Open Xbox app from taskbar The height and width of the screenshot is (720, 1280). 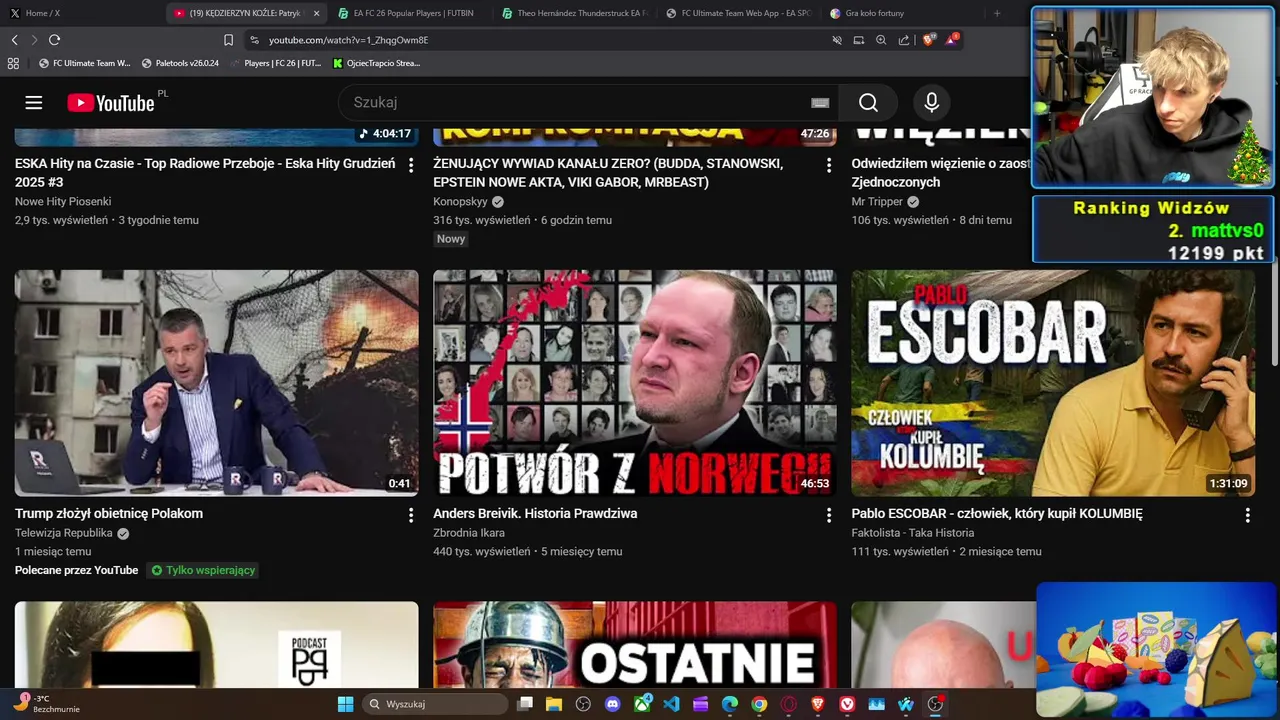point(642,704)
